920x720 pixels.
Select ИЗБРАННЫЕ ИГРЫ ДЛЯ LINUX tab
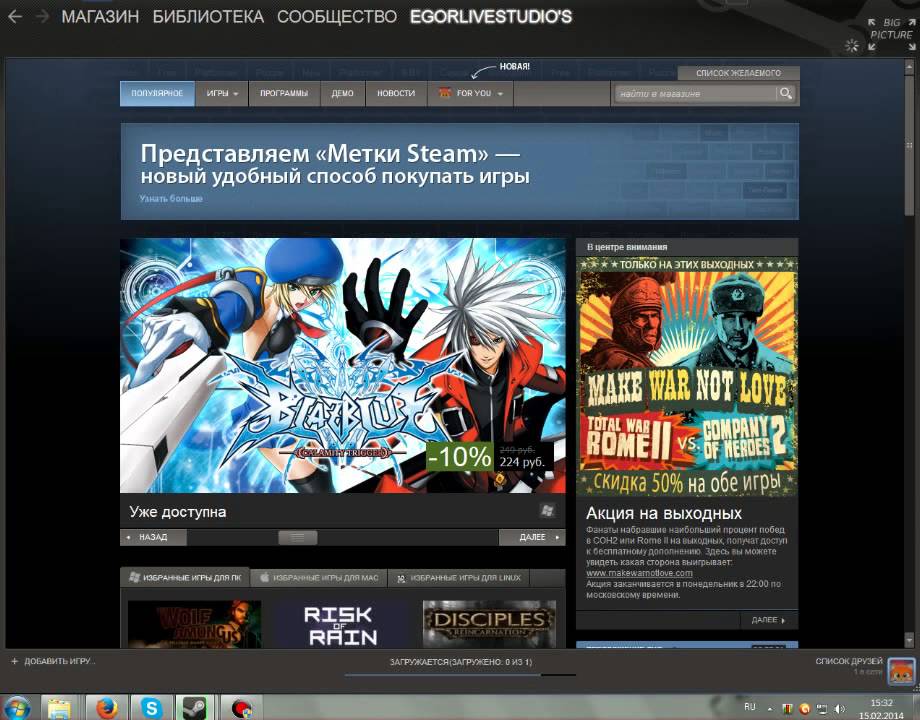[459, 577]
